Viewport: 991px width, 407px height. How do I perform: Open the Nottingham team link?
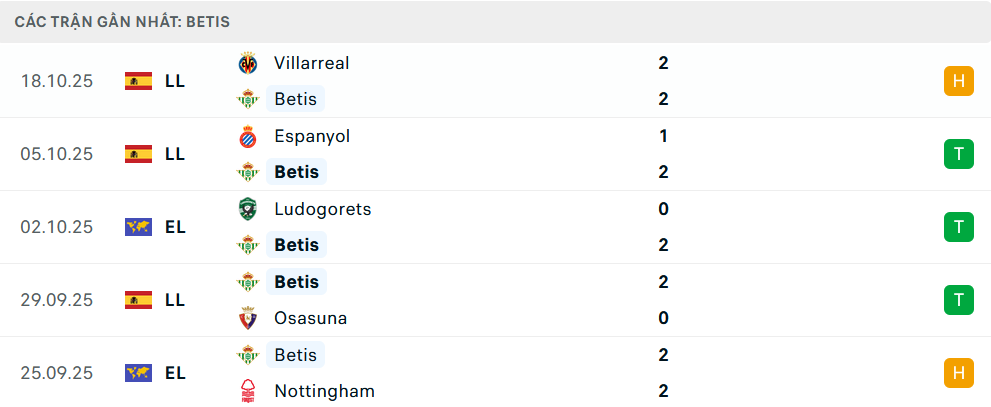(324, 391)
